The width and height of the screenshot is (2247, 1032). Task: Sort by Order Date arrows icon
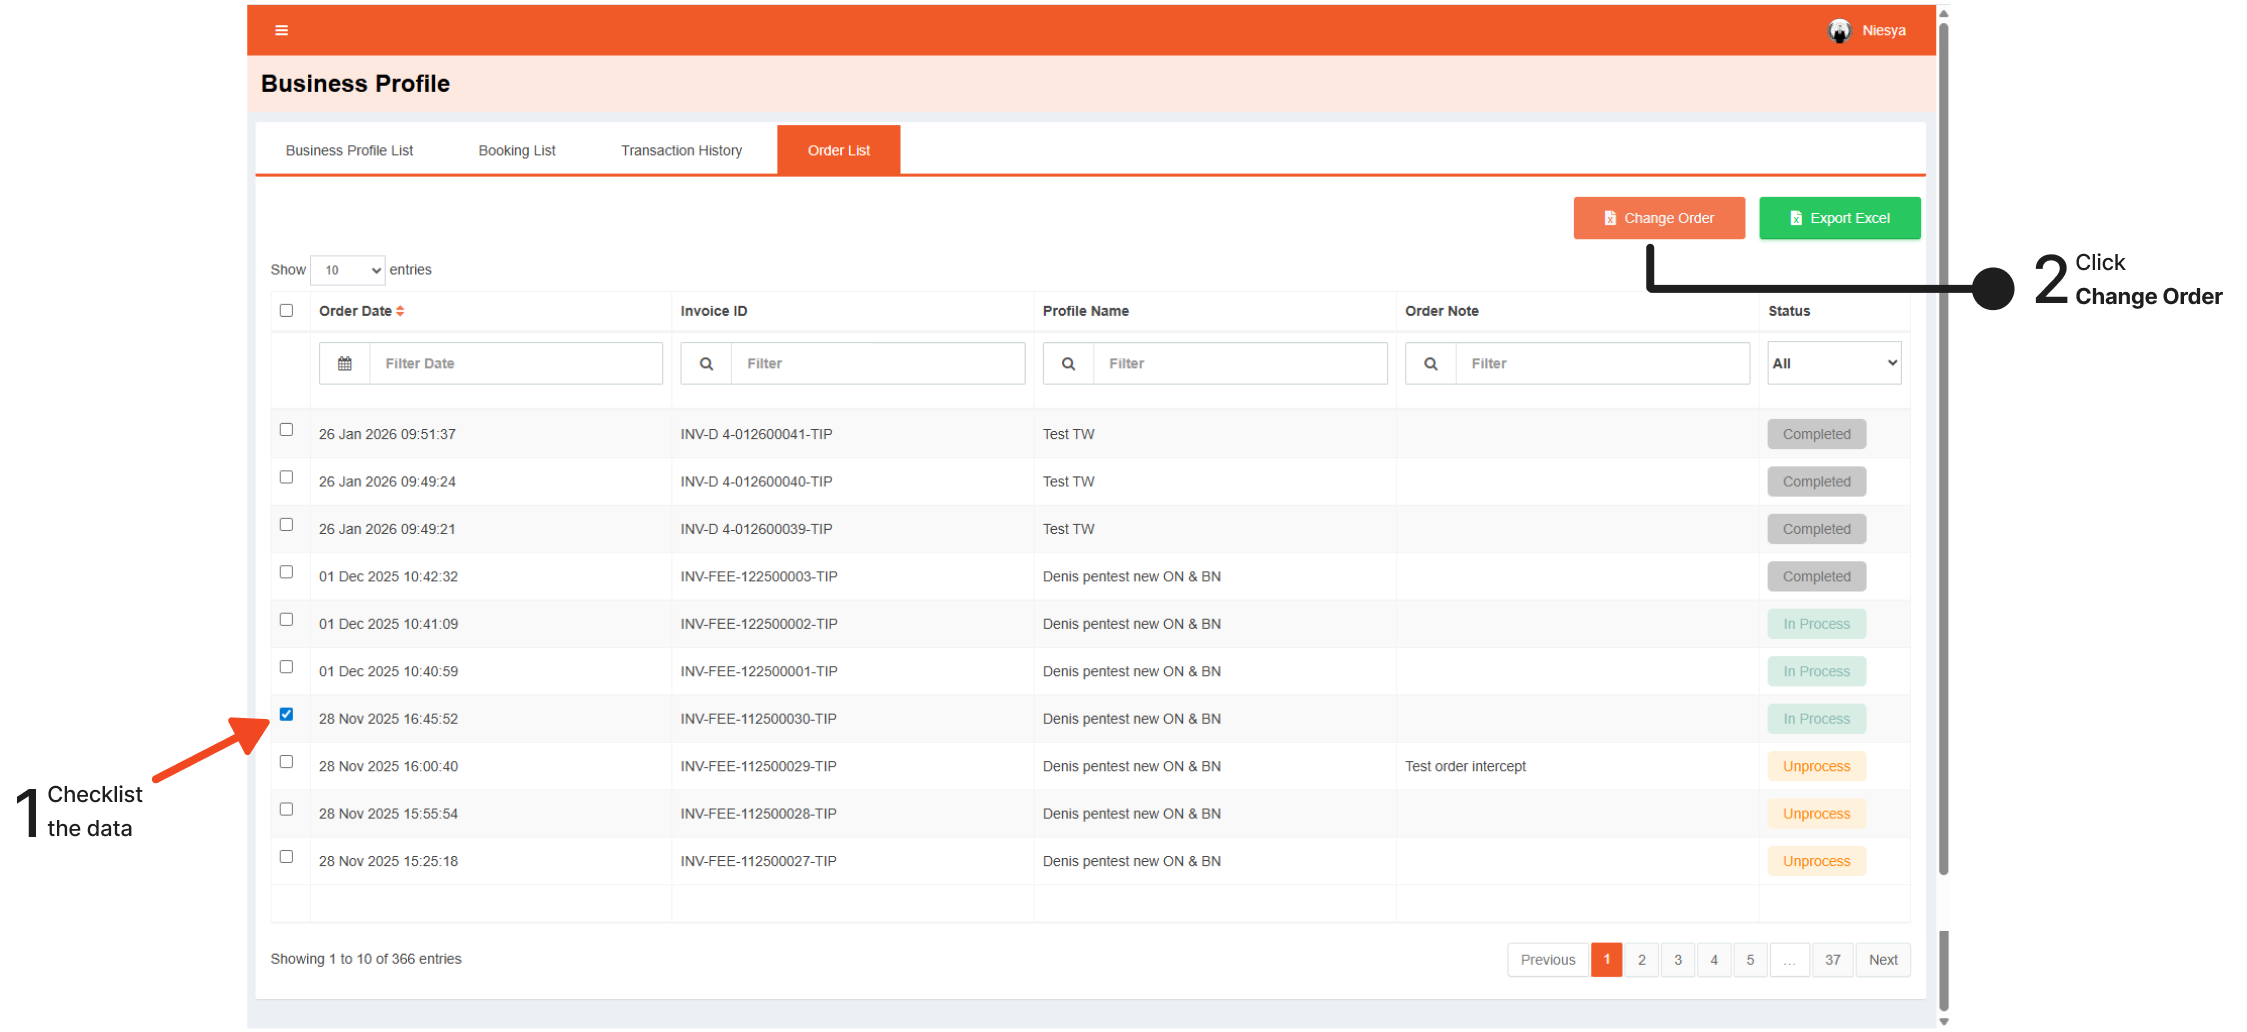pos(400,311)
